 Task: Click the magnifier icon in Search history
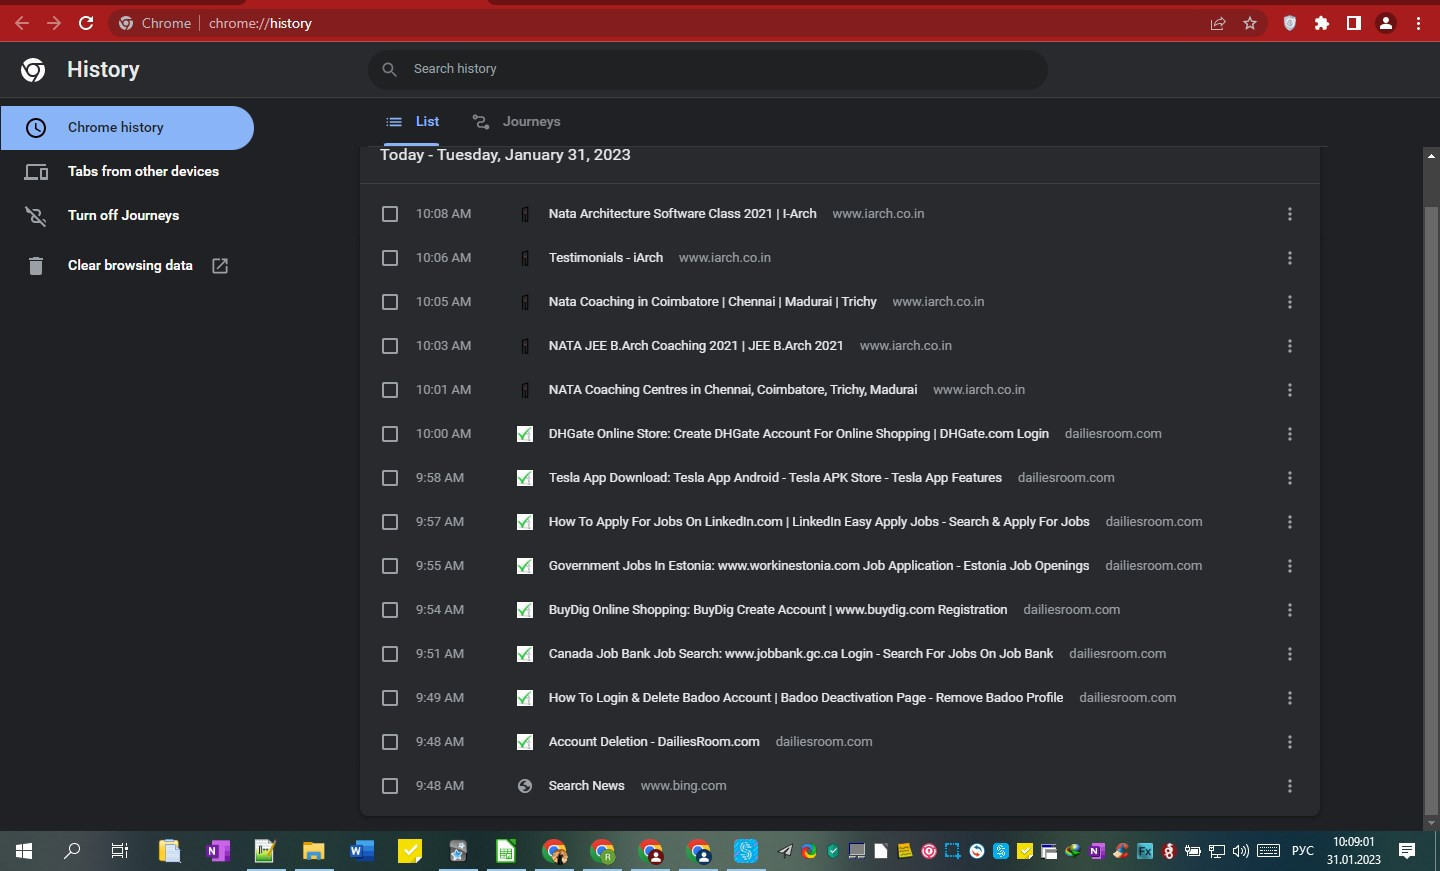point(390,69)
